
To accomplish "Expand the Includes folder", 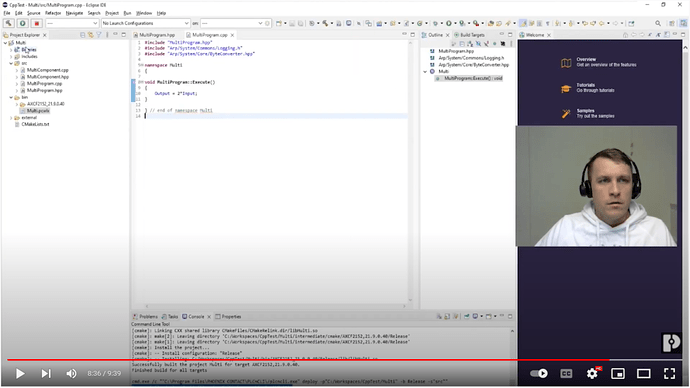I will pyautogui.click(x=11, y=57).
